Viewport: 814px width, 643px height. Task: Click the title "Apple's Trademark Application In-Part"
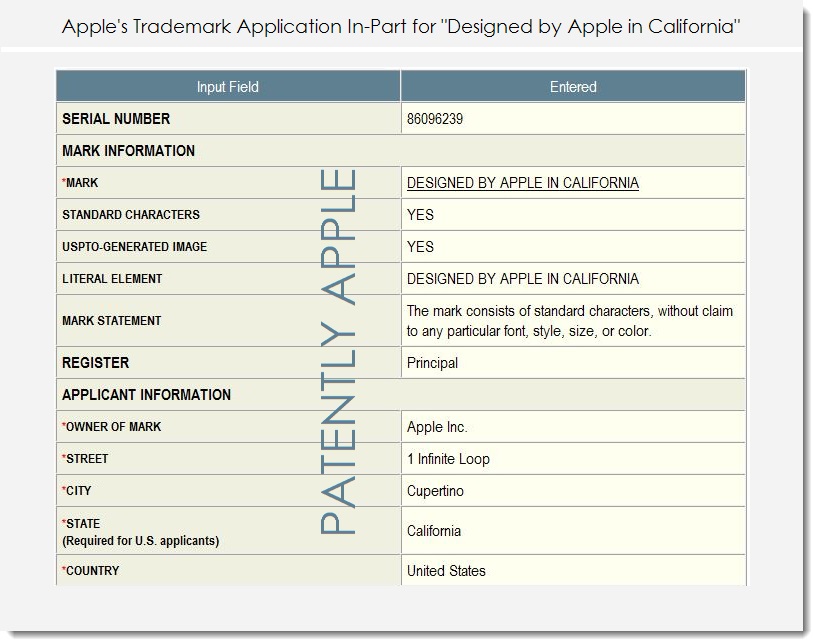coord(234,26)
